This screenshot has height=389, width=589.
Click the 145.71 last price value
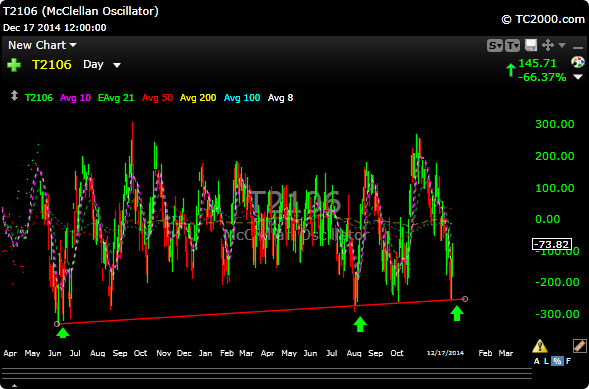point(537,63)
